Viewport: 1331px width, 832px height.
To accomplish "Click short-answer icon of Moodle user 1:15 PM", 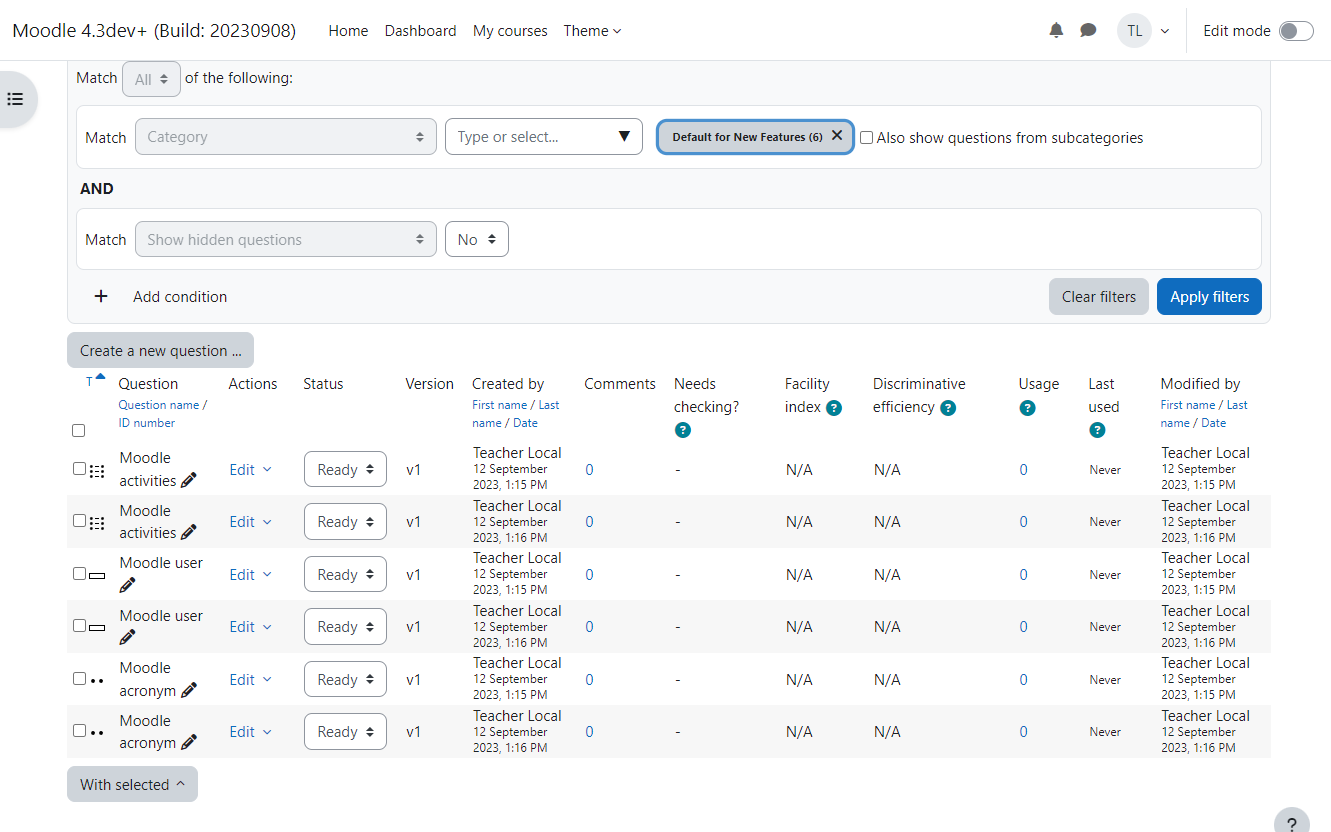I will 97,575.
